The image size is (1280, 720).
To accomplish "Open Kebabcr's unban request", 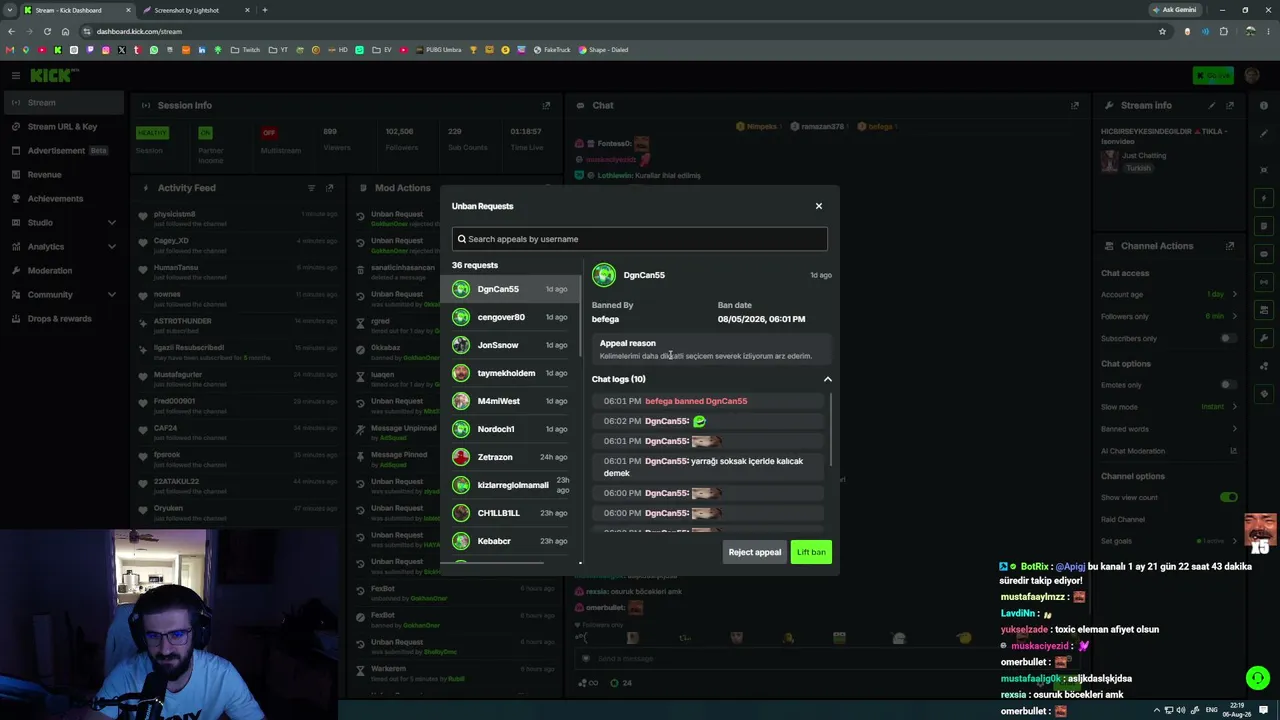I will [510, 541].
